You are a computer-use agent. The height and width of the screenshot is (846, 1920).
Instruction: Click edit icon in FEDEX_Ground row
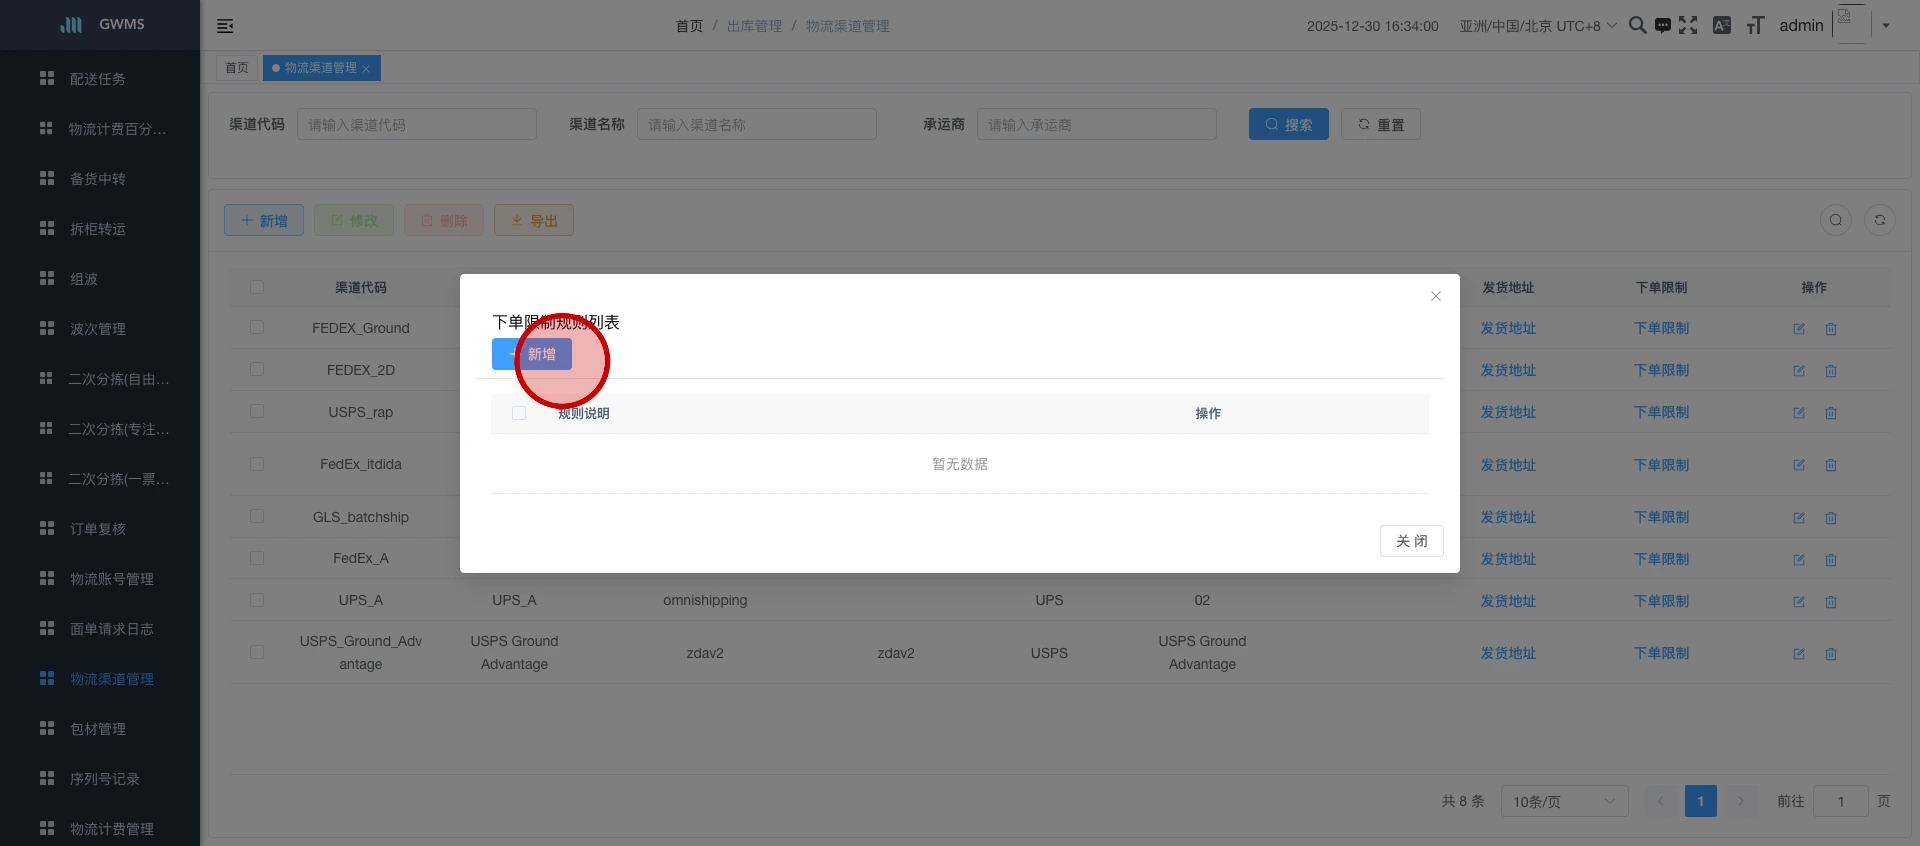click(1799, 329)
